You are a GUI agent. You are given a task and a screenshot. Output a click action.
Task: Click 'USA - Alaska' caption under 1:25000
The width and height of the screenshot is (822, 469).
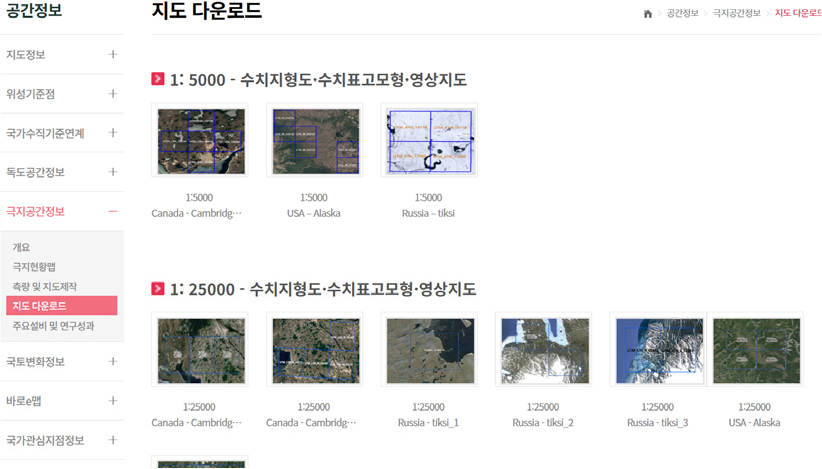coord(754,422)
